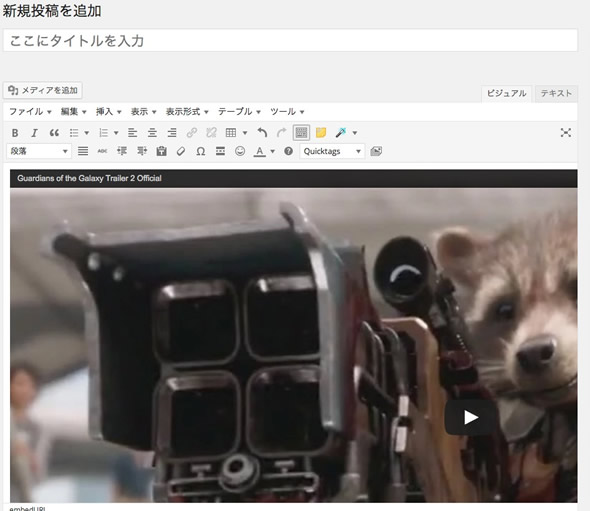Screen dimensions: 590x511
Task: Open the emoticons smiley picker
Action: tap(240, 151)
